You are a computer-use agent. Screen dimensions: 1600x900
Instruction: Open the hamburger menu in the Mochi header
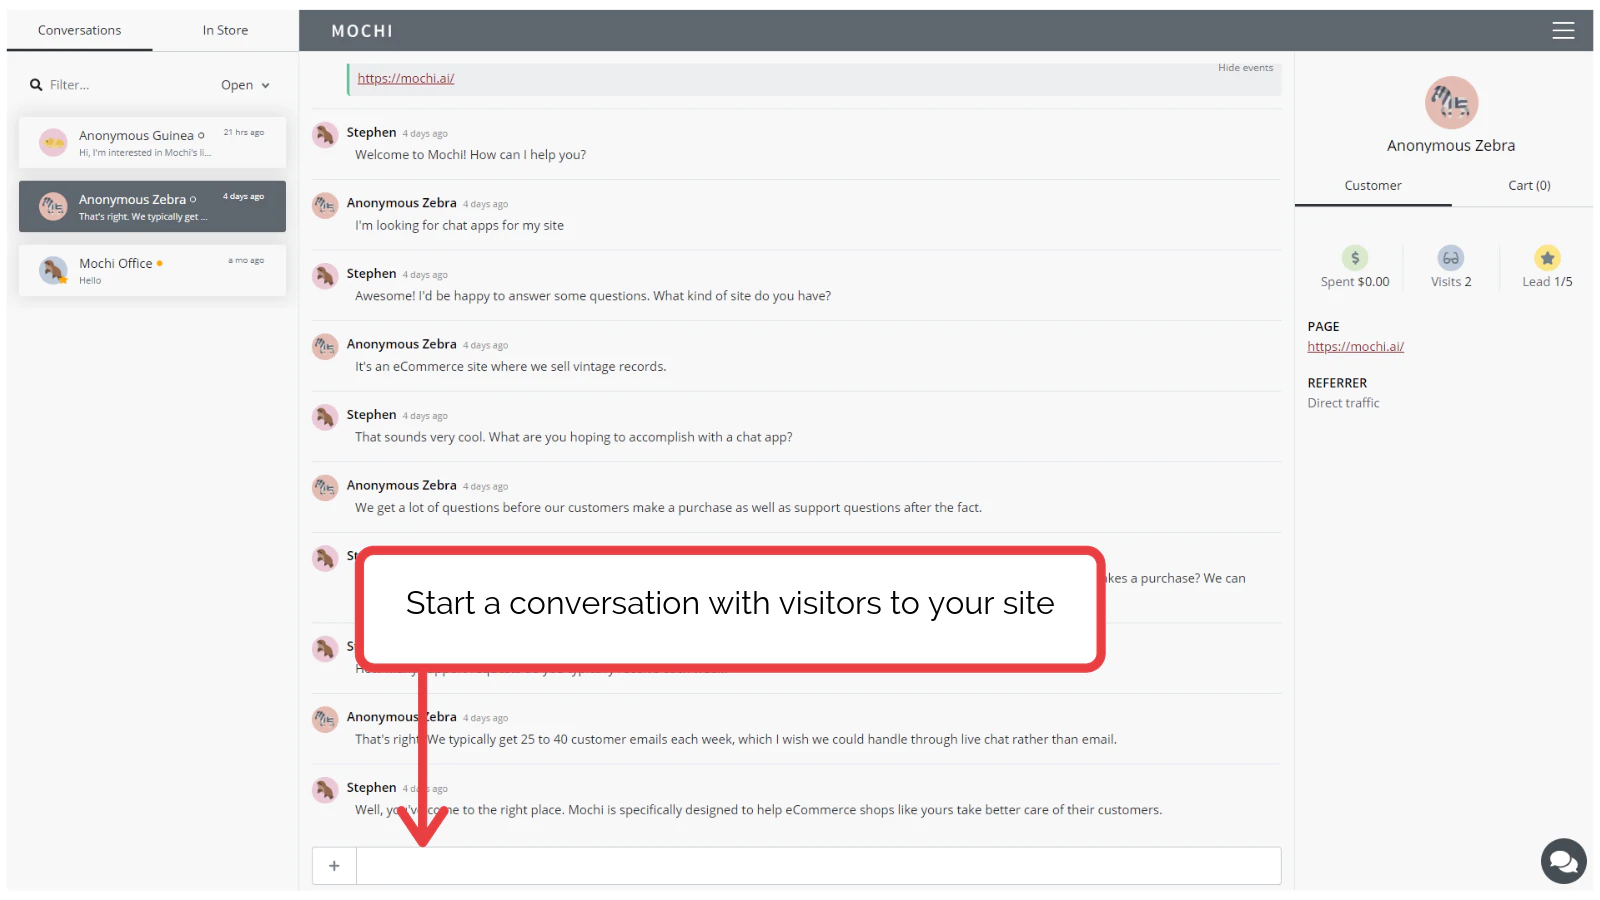click(x=1563, y=31)
